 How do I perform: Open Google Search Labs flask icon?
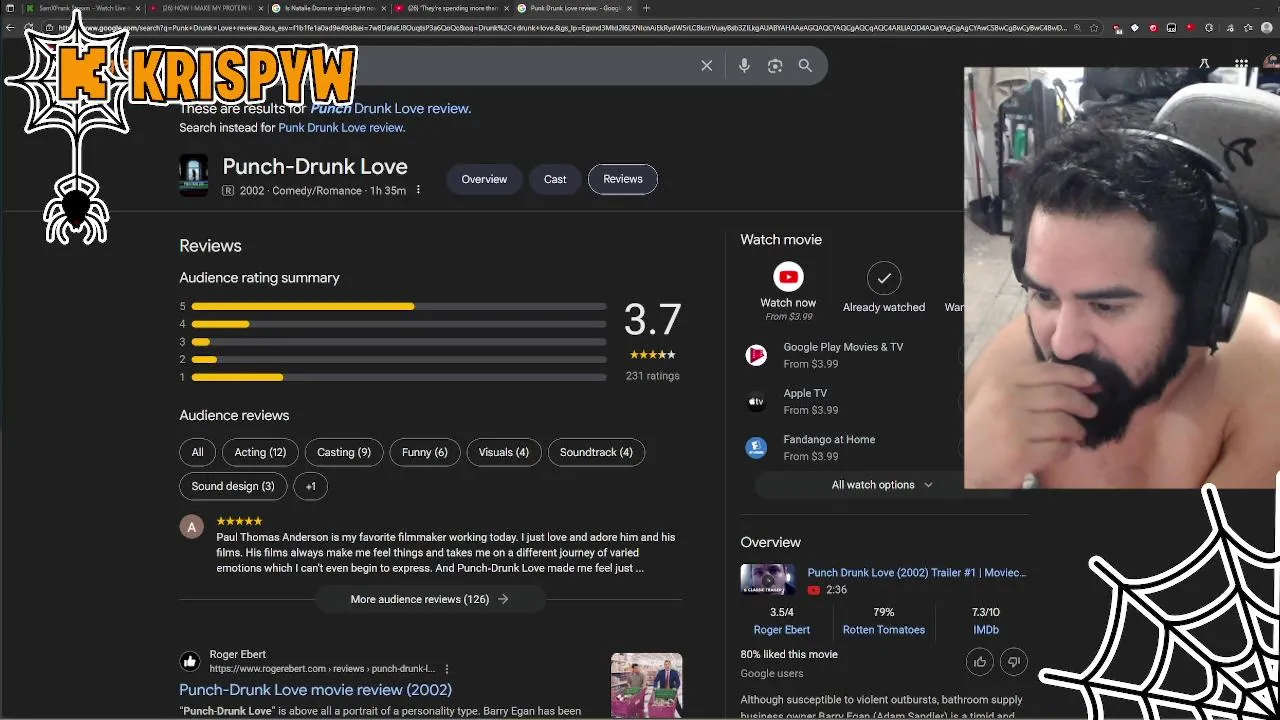point(1204,64)
